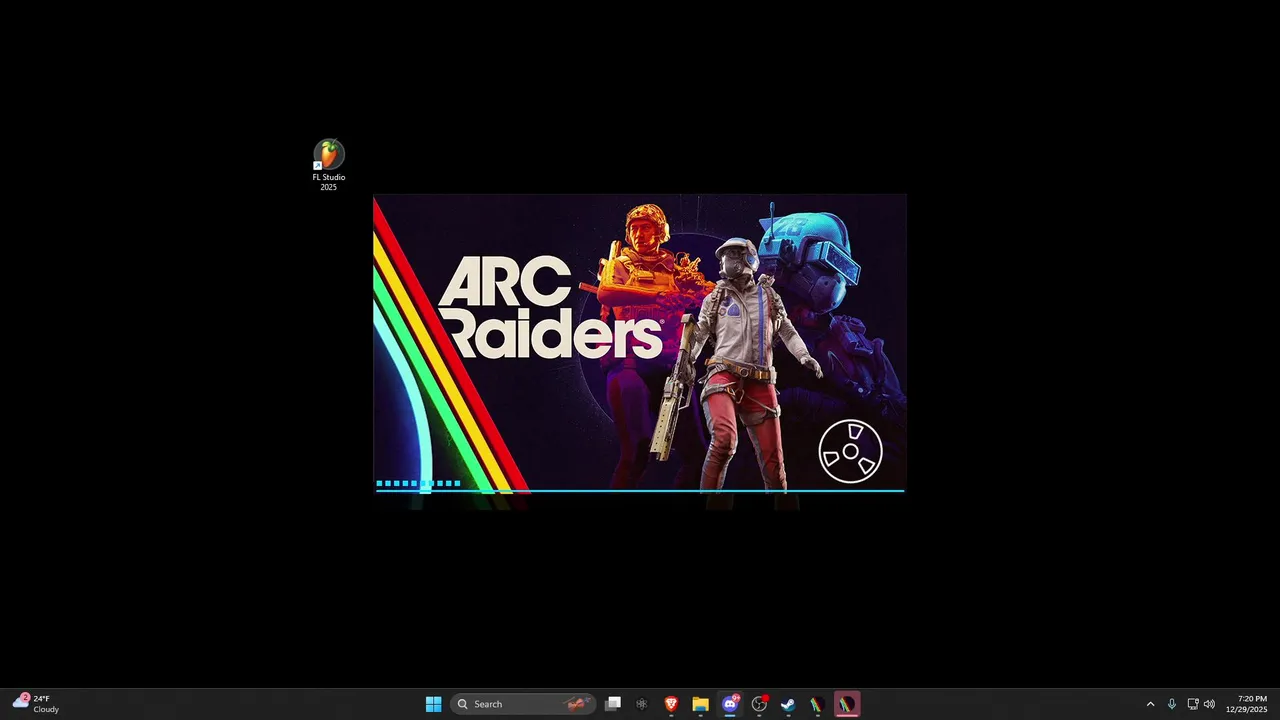Open Steam from the taskbar
1280x720 pixels.
point(788,704)
